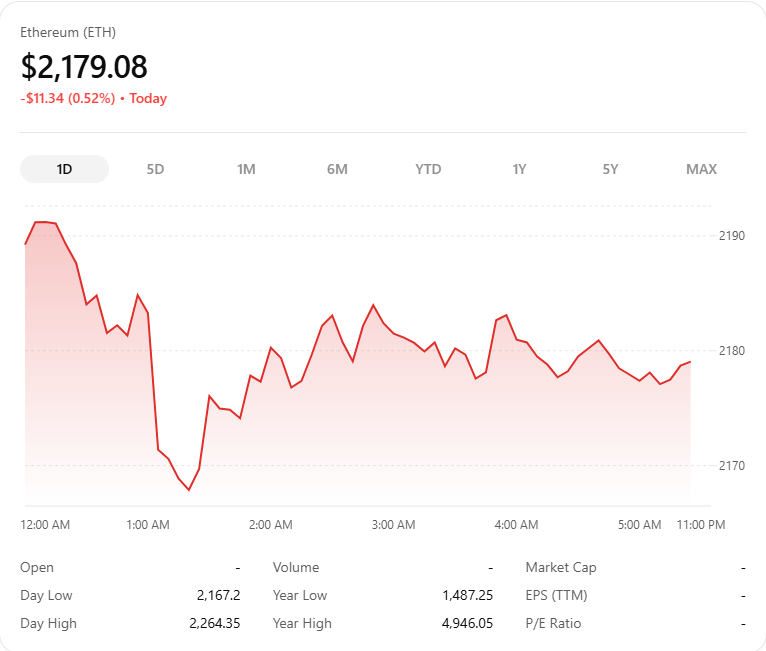This screenshot has width=766, height=651.
Task: Click the Day High value 2,264.35
Action: pyautogui.click(x=214, y=623)
